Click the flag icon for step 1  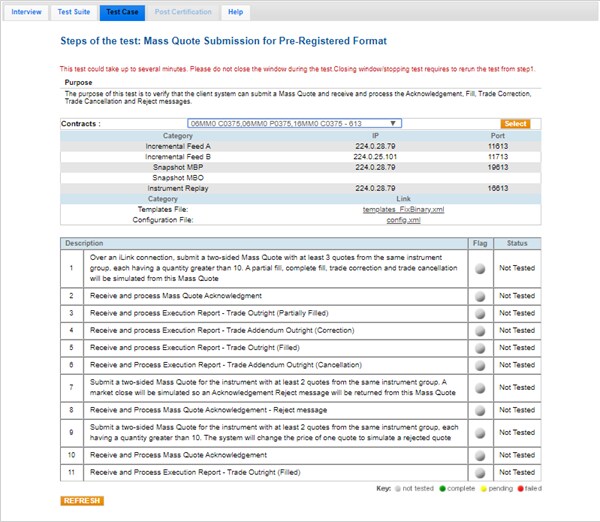[x=481, y=268]
